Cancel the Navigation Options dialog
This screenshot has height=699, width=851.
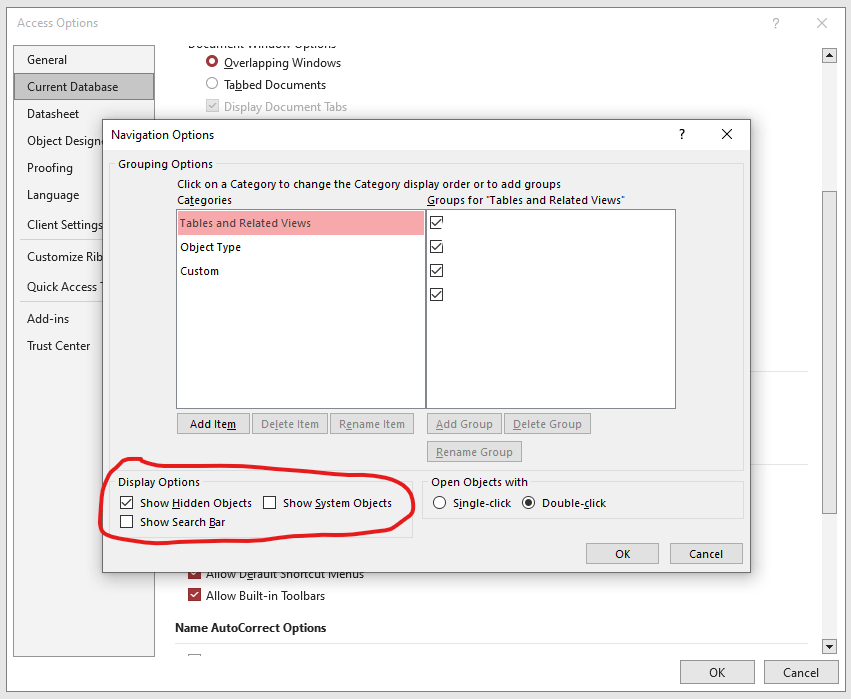pos(706,554)
